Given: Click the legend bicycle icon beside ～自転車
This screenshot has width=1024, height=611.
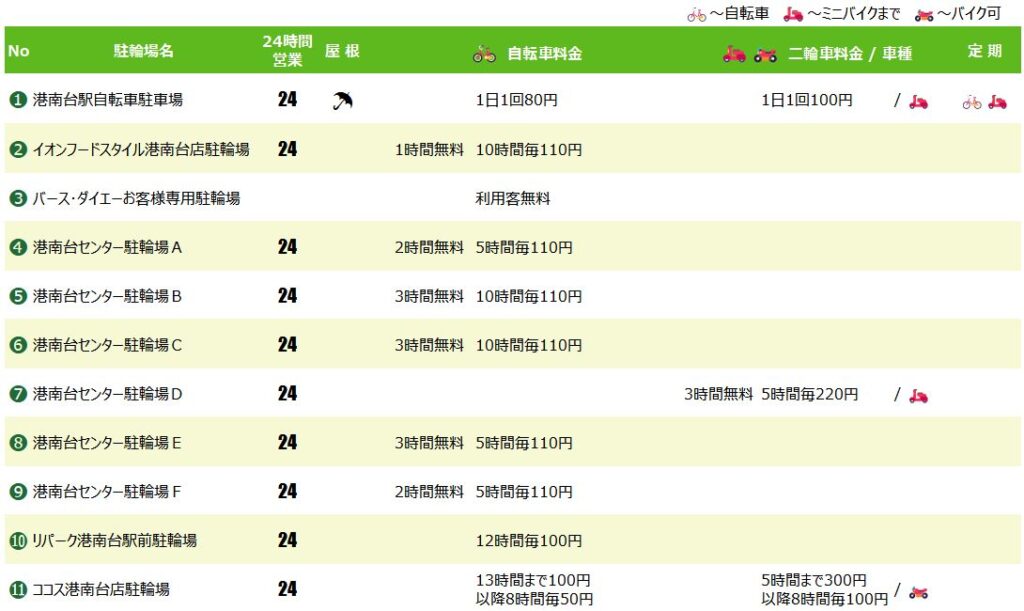Looking at the screenshot, I should [697, 14].
